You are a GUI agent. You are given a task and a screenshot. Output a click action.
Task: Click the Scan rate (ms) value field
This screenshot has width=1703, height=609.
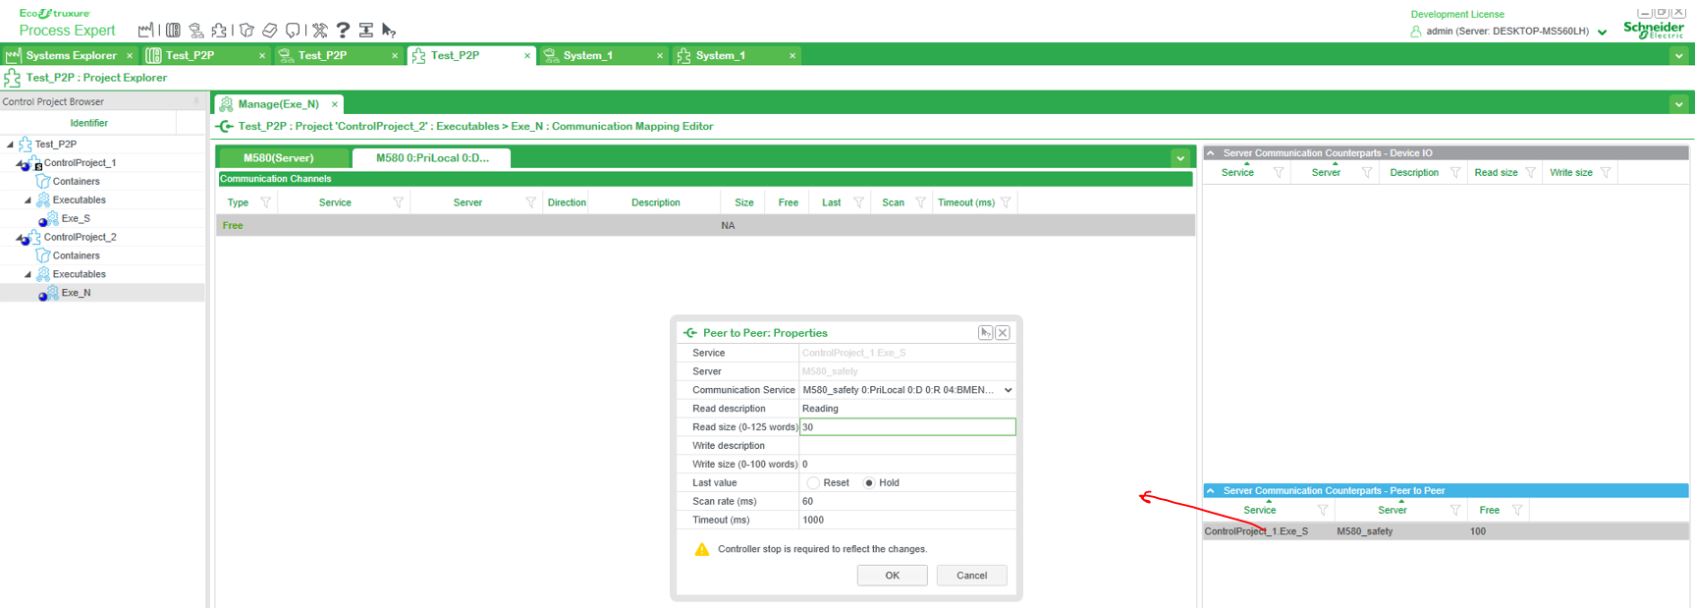(907, 502)
